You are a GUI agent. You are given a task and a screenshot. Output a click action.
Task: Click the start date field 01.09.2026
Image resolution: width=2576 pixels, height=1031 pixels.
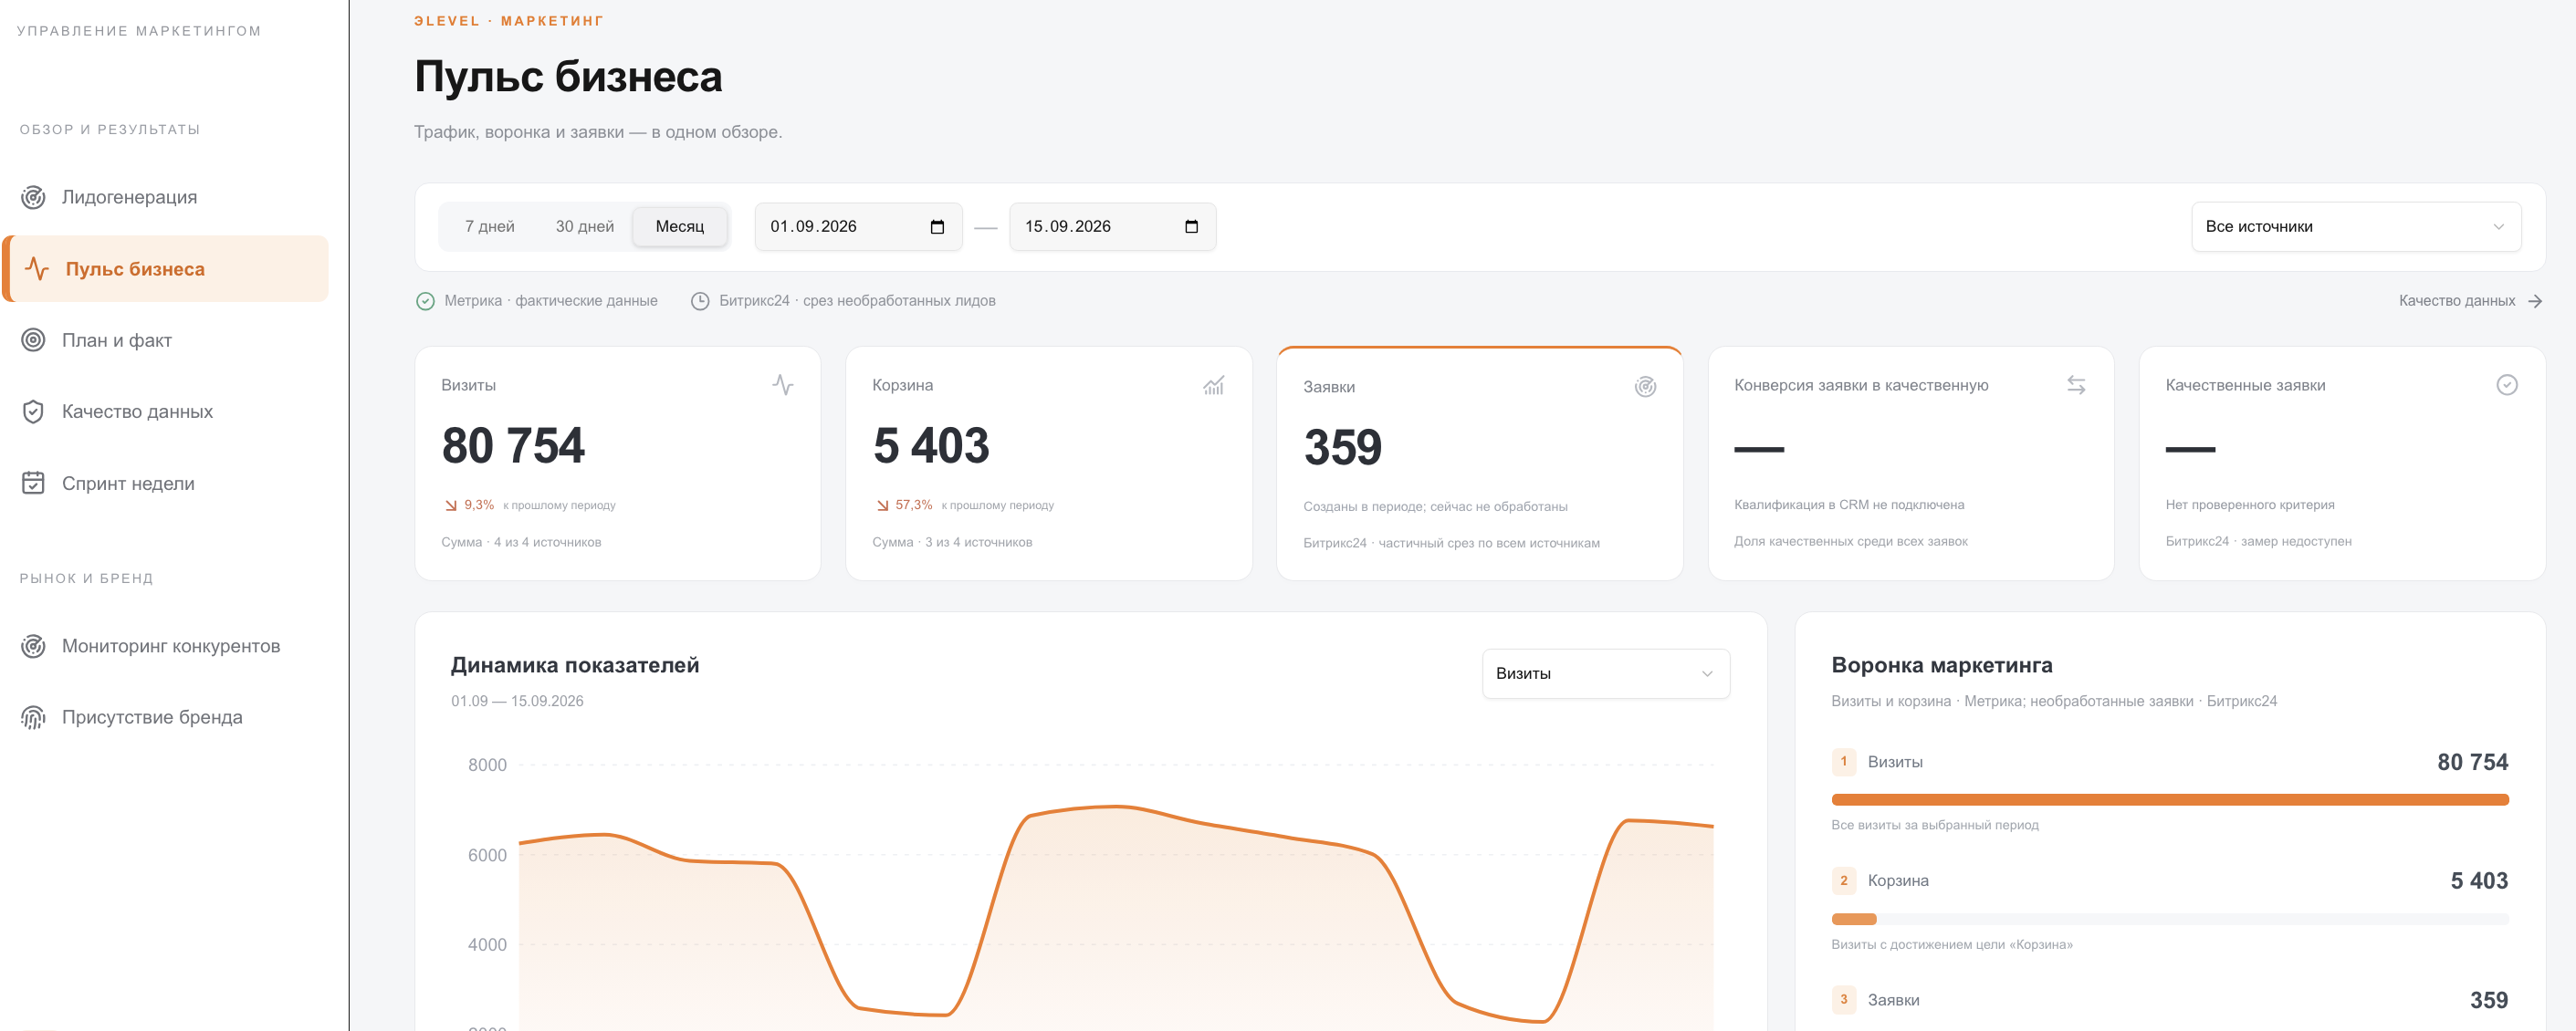[858, 227]
